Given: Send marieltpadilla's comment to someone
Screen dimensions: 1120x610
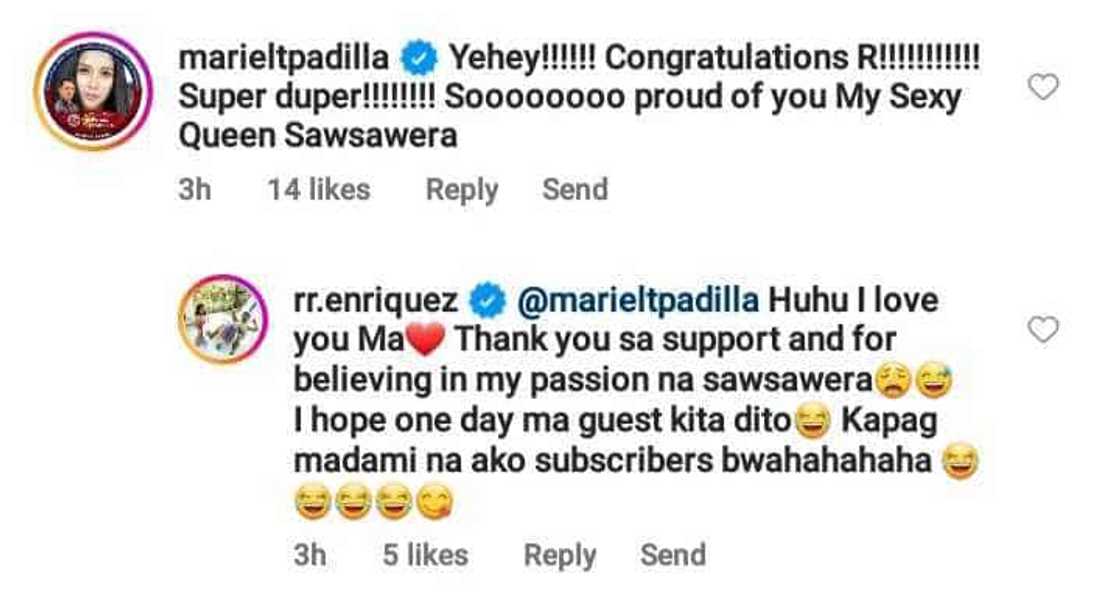Looking at the screenshot, I should tap(574, 188).
